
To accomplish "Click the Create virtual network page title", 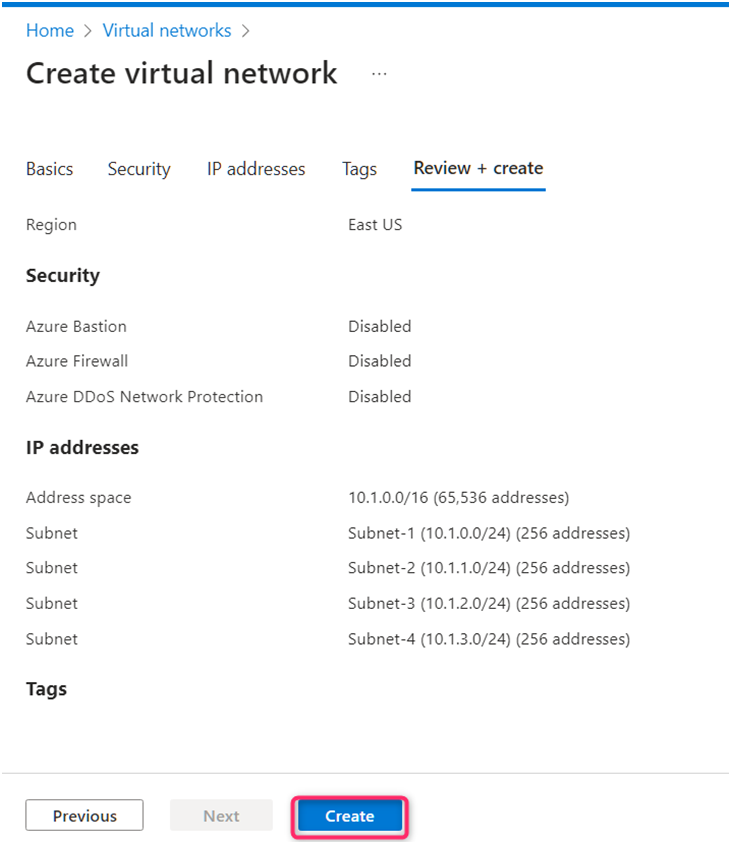I will 181,74.
